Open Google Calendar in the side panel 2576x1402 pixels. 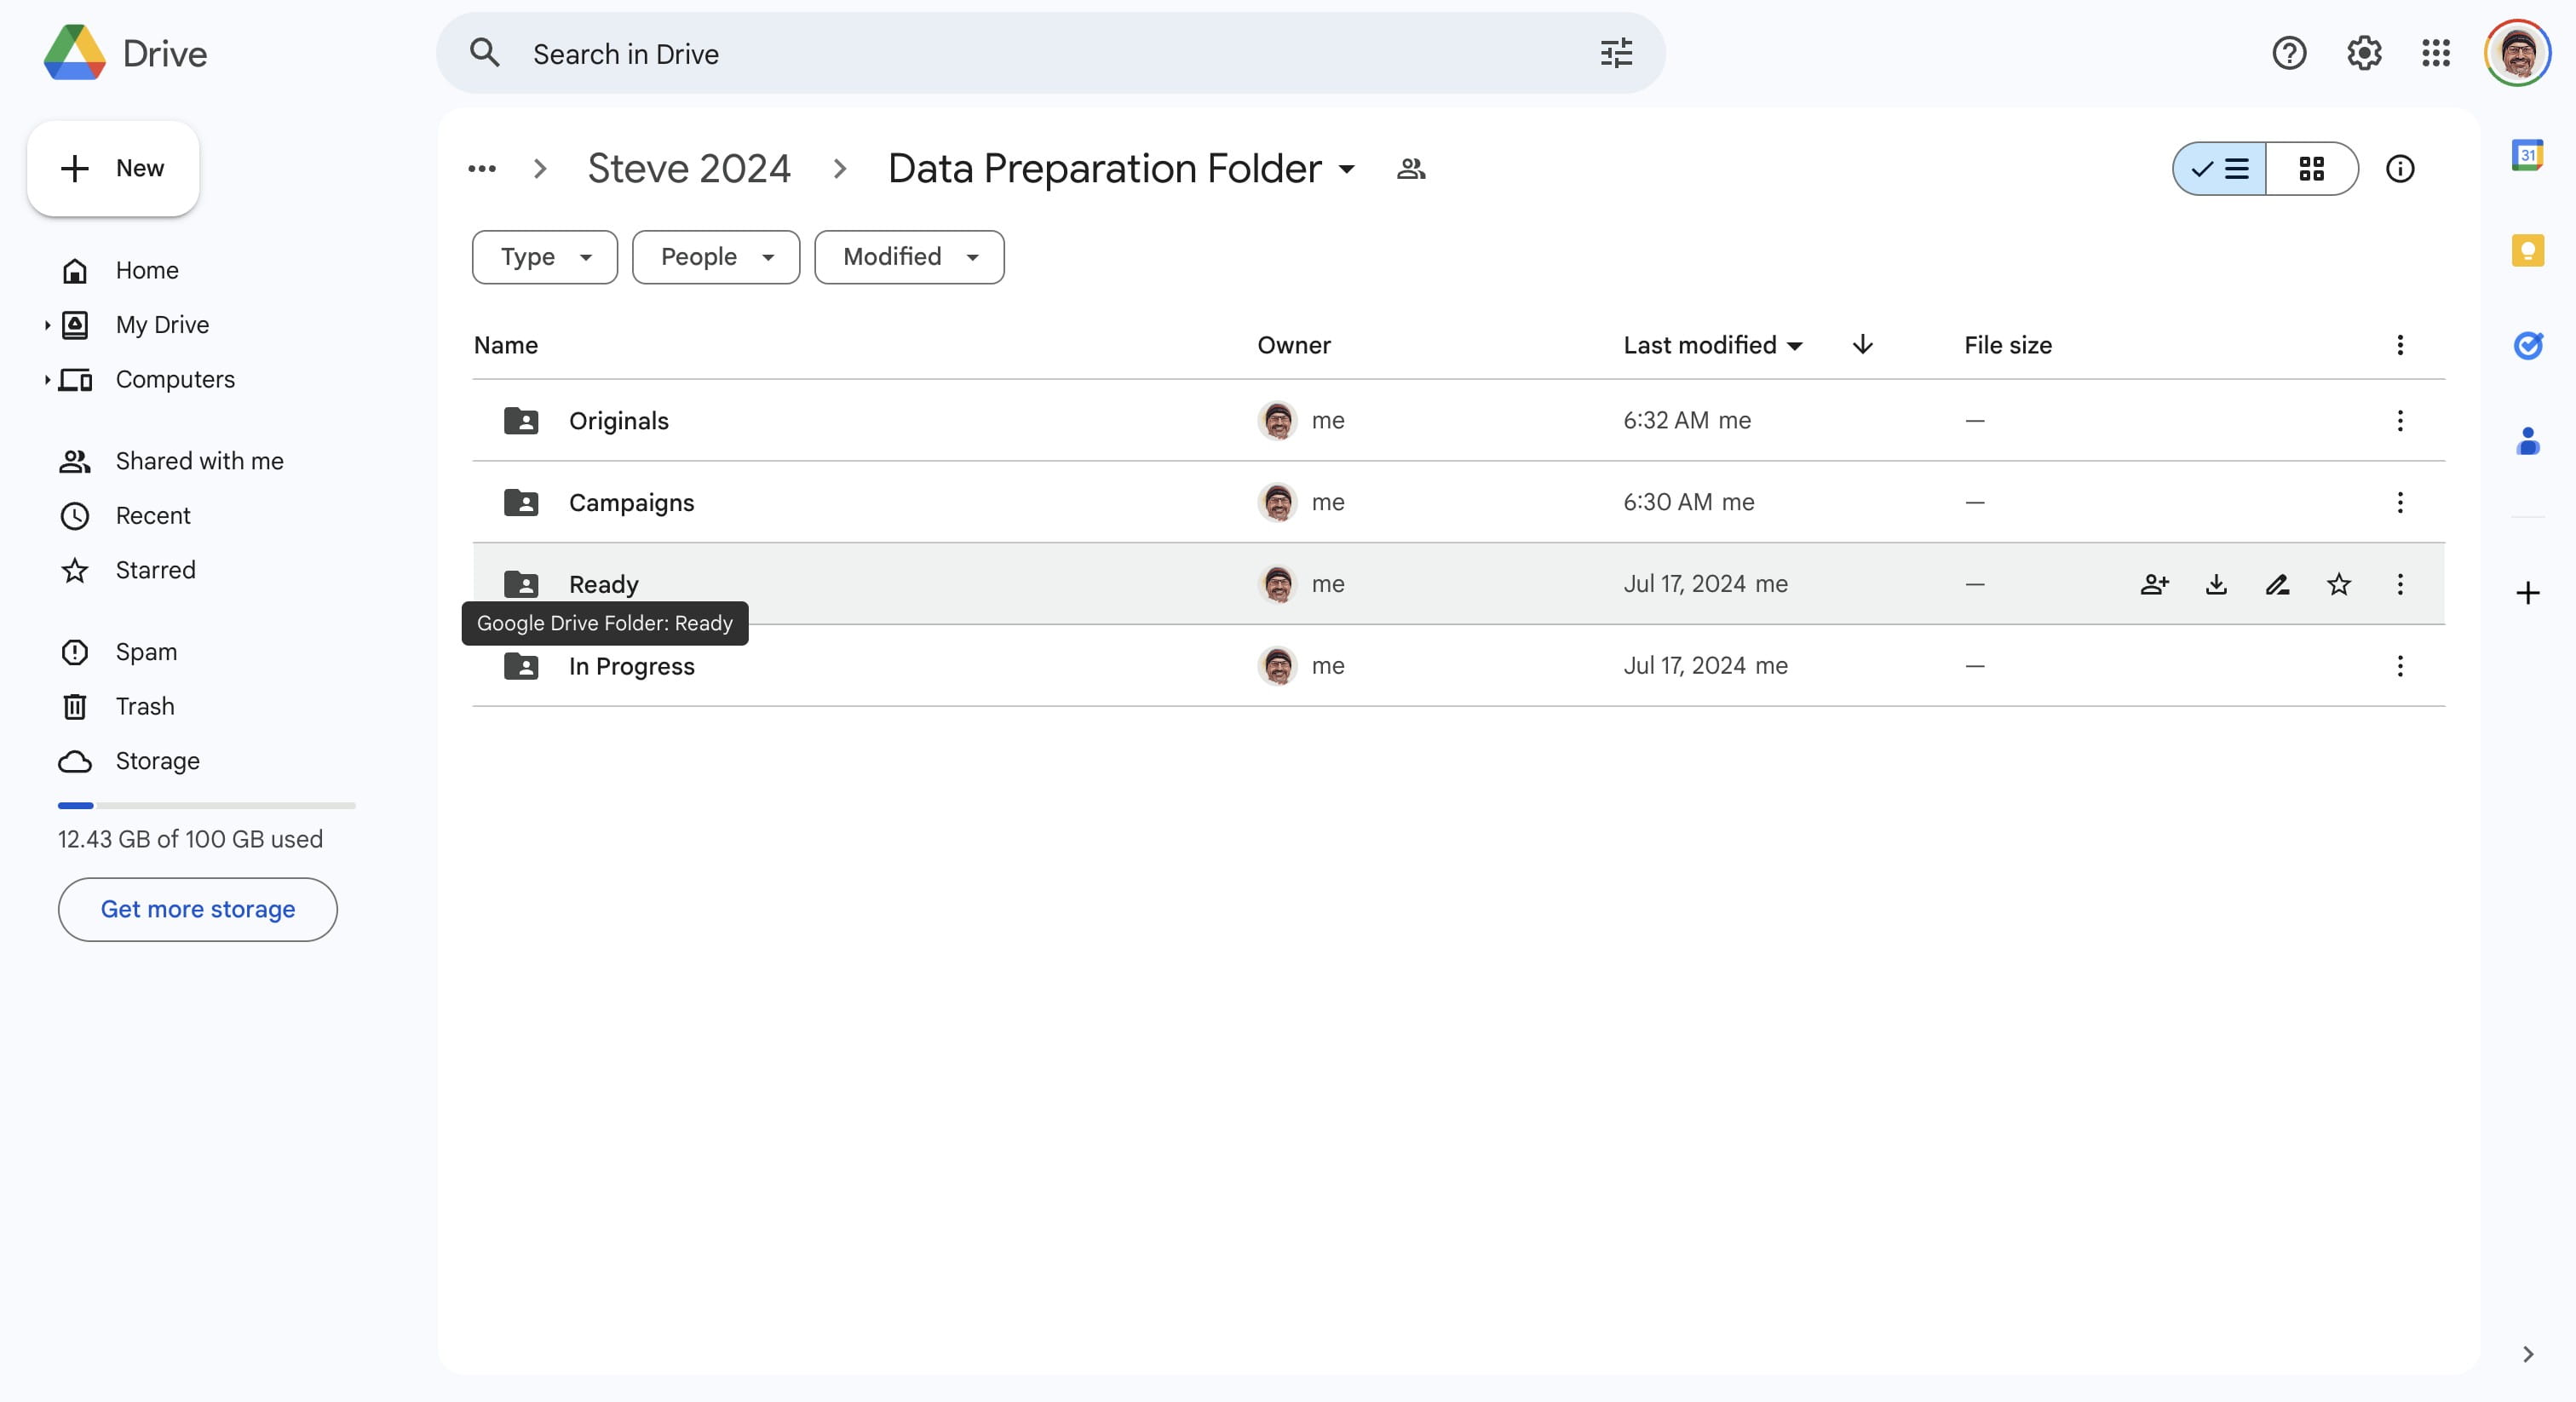(x=2529, y=155)
